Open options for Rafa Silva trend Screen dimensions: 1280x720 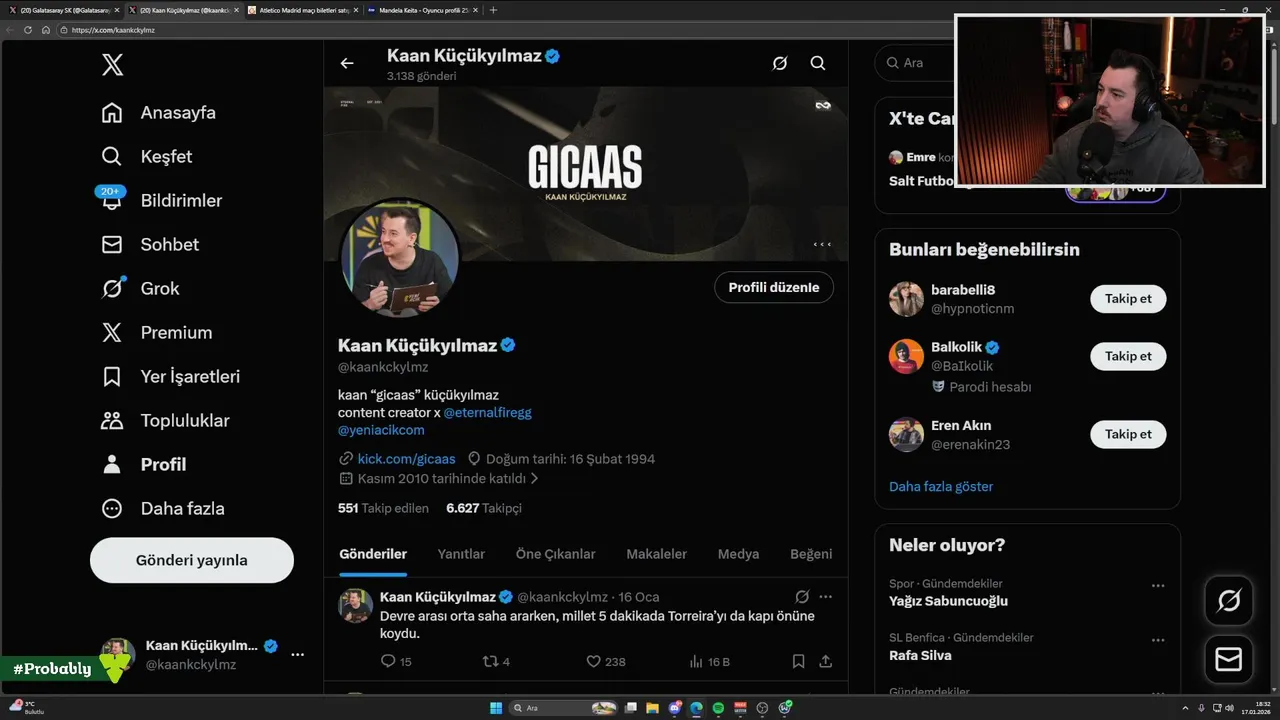[1158, 640]
